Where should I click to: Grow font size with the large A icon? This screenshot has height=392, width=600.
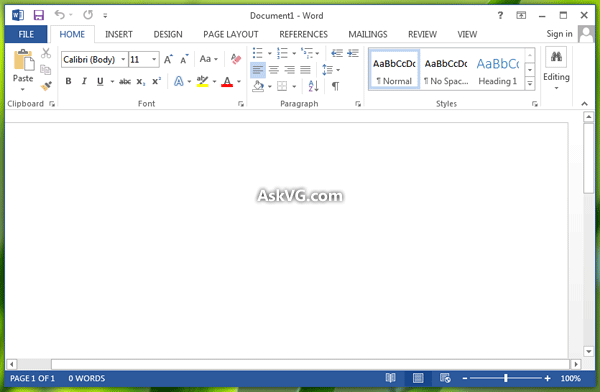168,59
